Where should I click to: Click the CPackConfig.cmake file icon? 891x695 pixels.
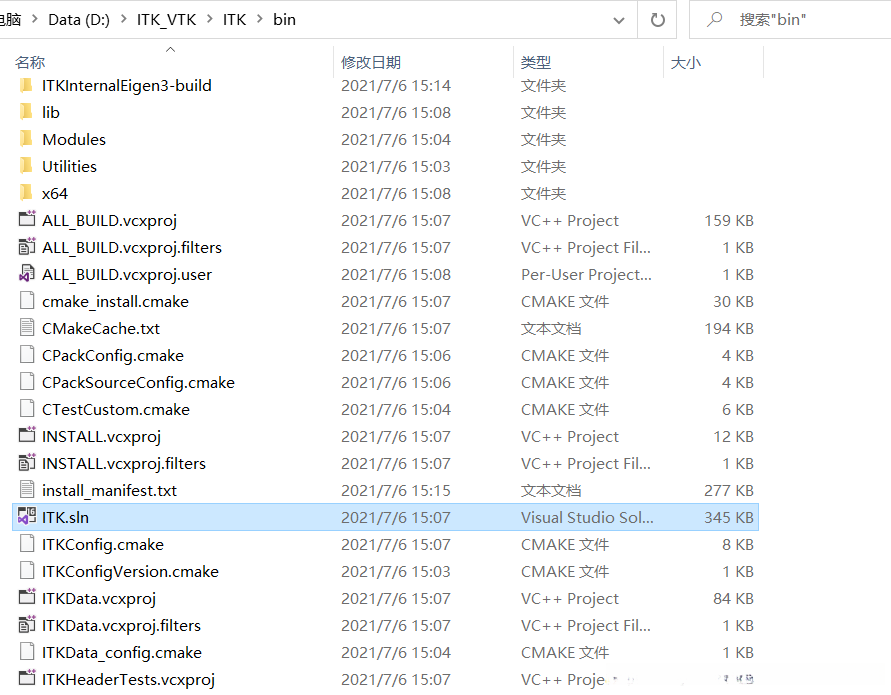pyautogui.click(x=27, y=355)
